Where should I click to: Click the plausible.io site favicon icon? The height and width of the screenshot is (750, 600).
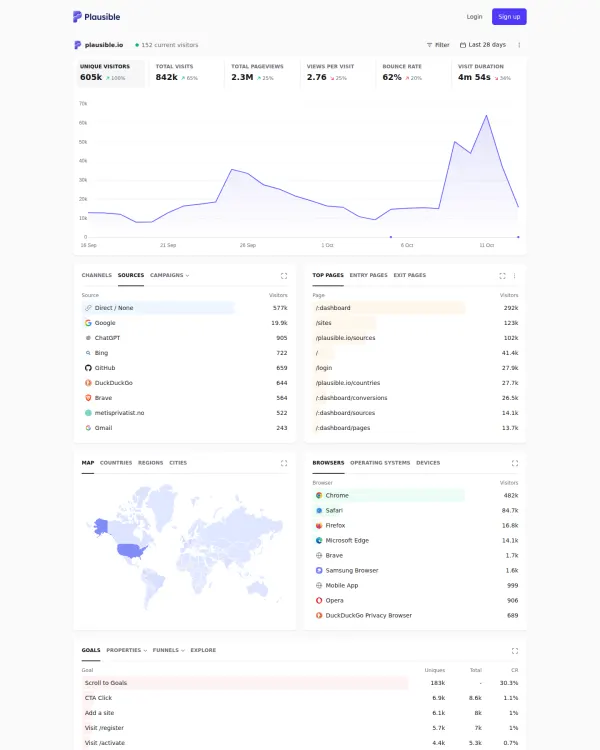click(x=78, y=45)
